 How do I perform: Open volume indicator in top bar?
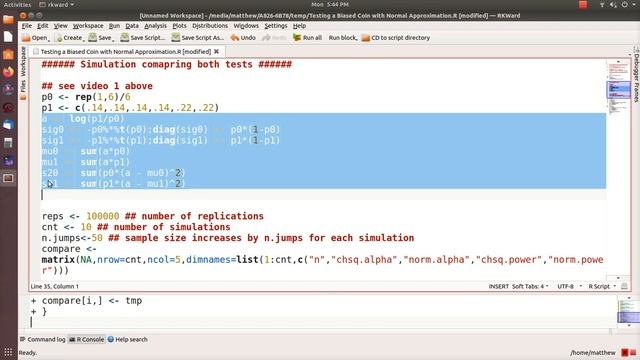coord(613,4)
